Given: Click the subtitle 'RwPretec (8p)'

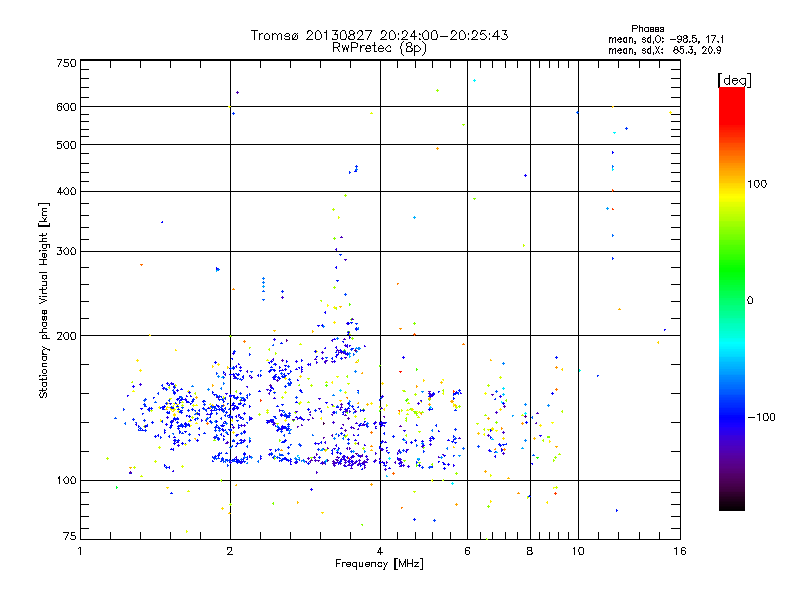Looking at the screenshot, I should point(379,48).
